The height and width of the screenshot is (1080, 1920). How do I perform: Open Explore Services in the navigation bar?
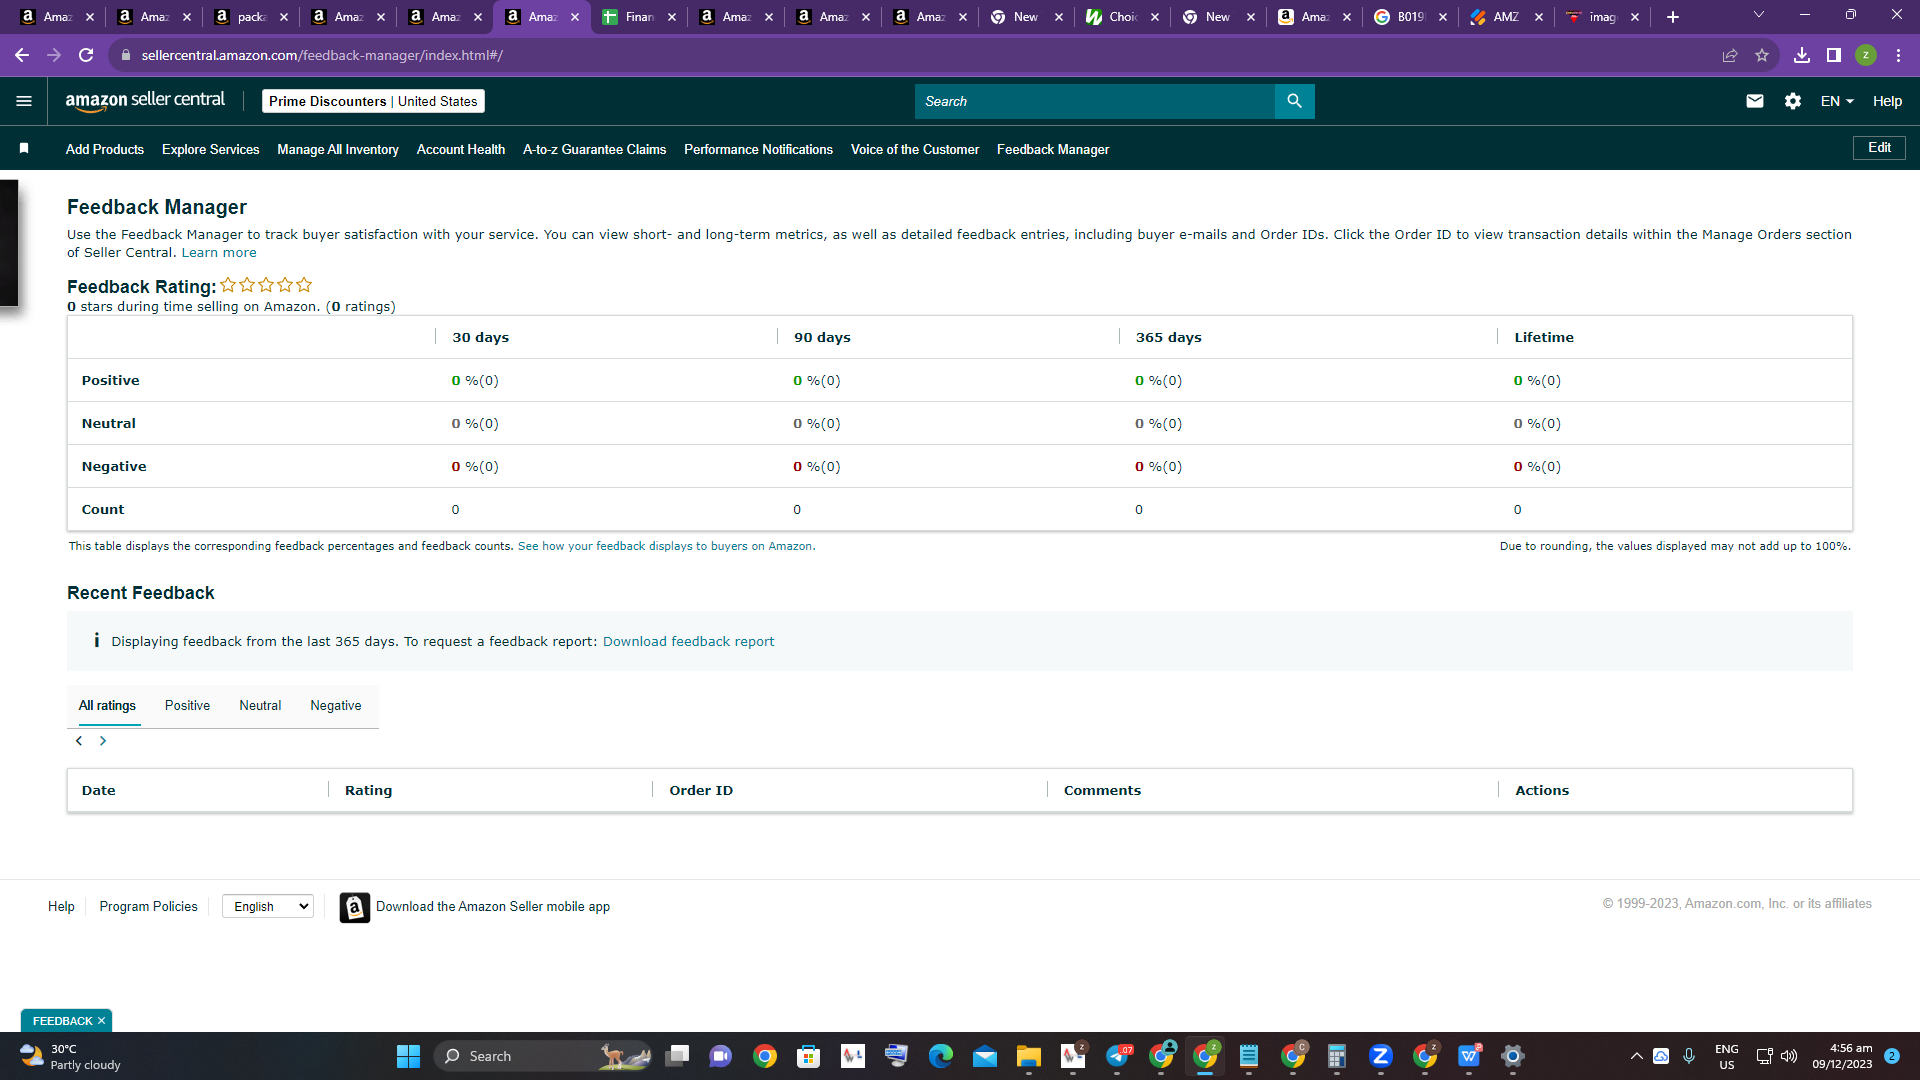click(x=211, y=149)
